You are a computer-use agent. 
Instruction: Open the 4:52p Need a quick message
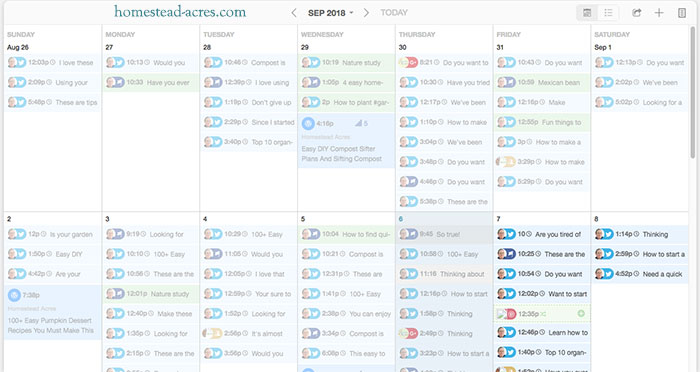click(x=639, y=274)
